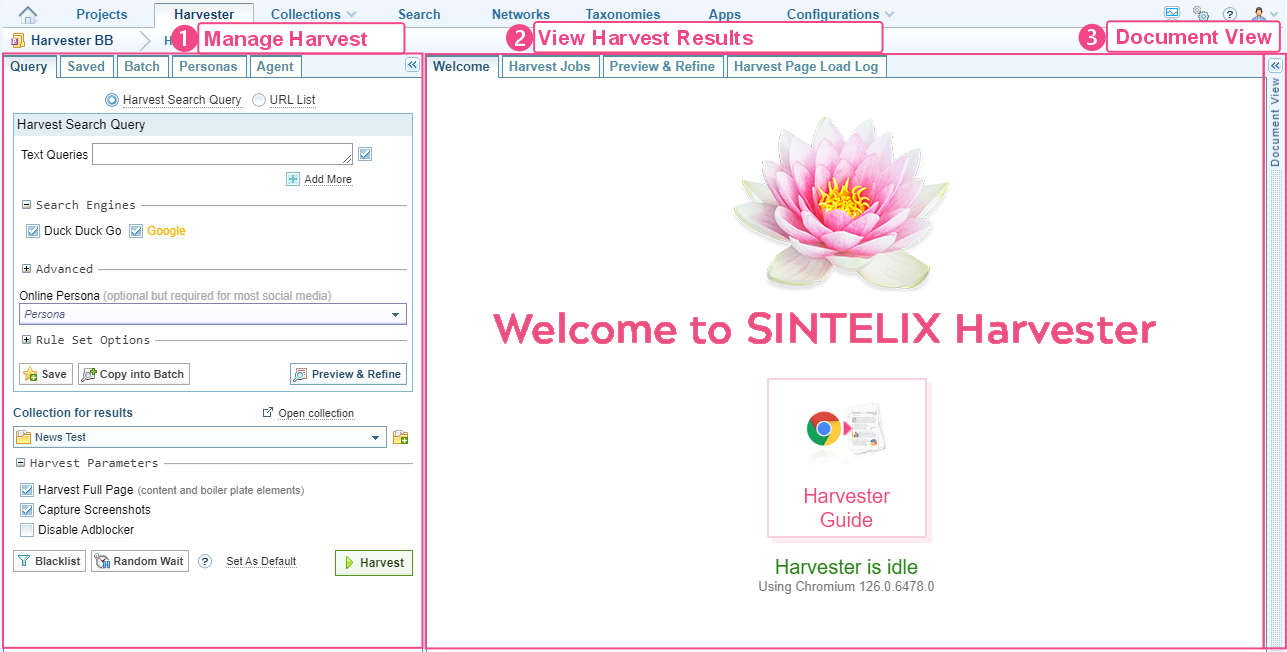Select the URL List radio button

[259, 100]
